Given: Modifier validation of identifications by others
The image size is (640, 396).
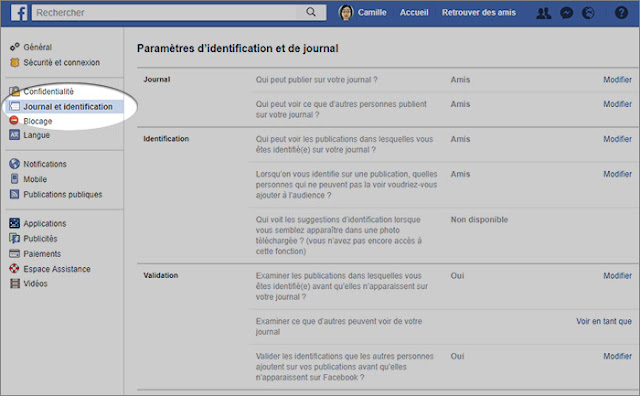Looking at the screenshot, I should point(618,356).
